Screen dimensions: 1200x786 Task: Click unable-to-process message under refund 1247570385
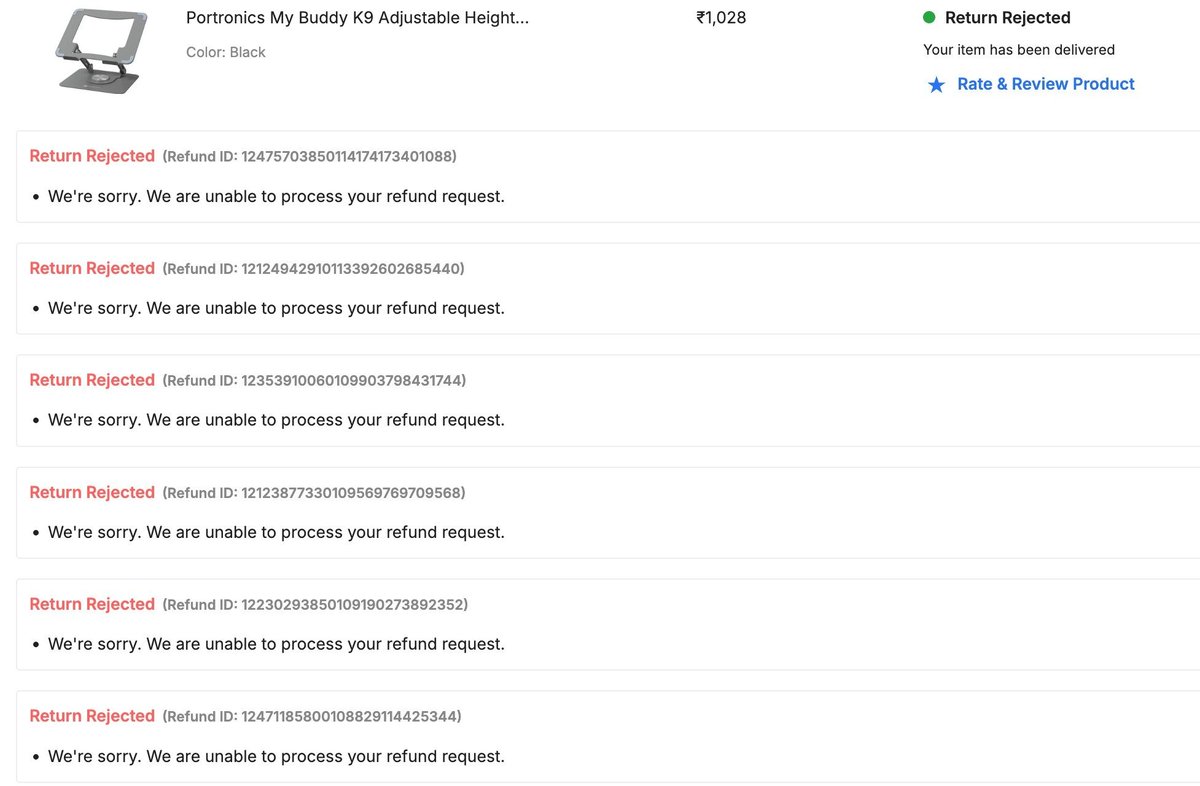coord(276,196)
